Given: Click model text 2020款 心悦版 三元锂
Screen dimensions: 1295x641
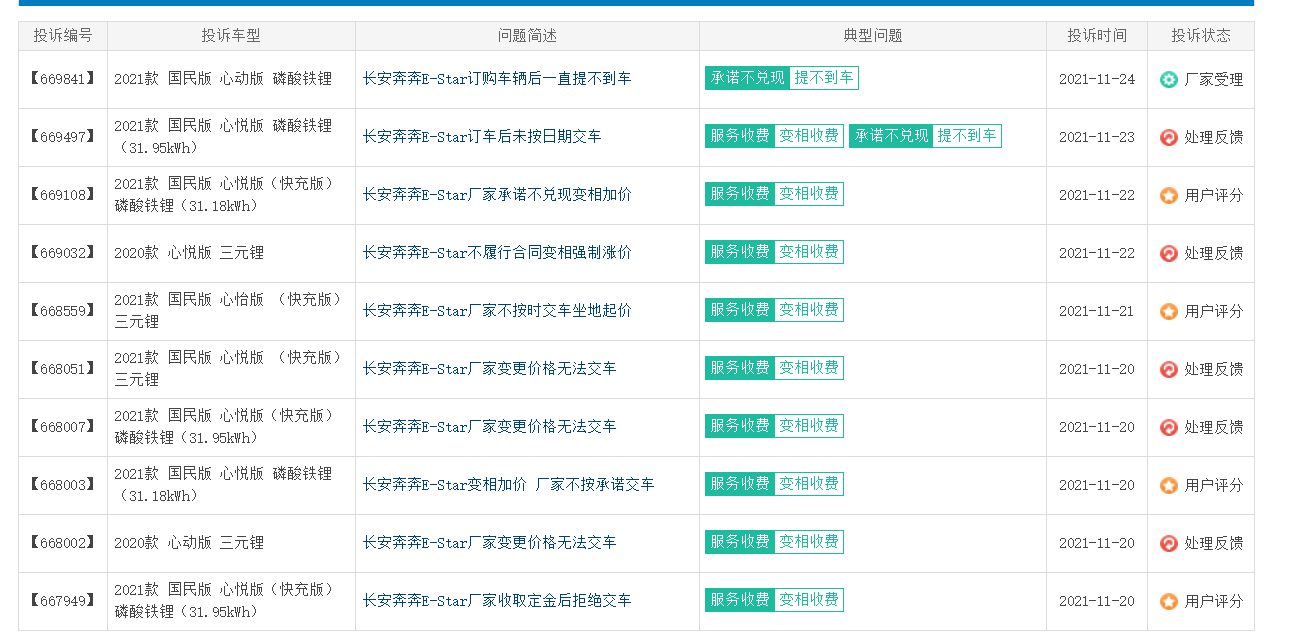Looking at the screenshot, I should pyautogui.click(x=189, y=253).
